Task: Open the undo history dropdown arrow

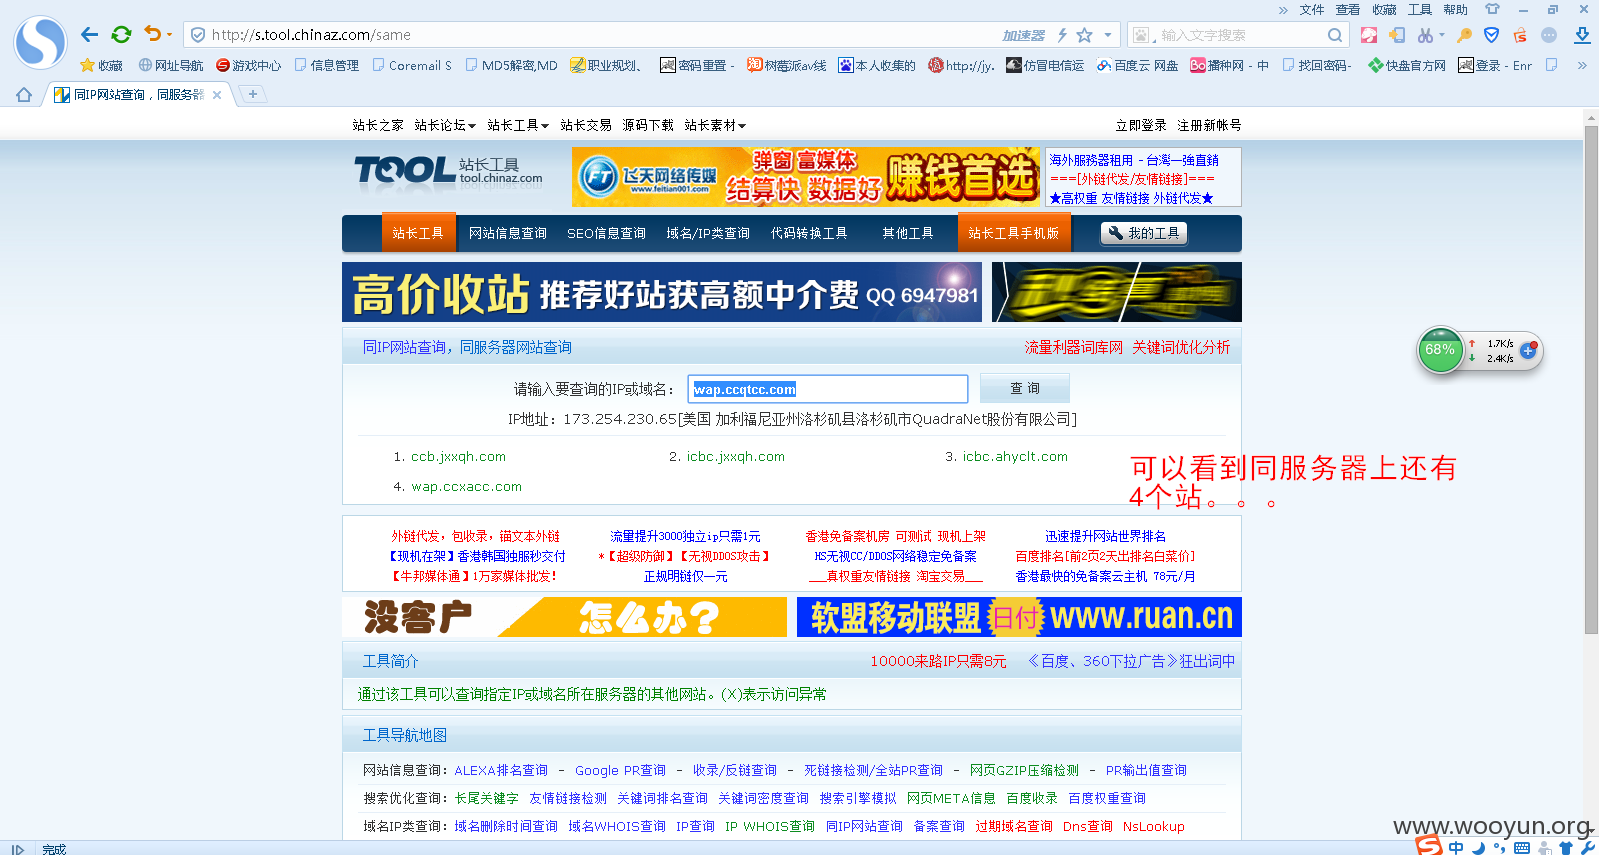Action: [x=169, y=35]
